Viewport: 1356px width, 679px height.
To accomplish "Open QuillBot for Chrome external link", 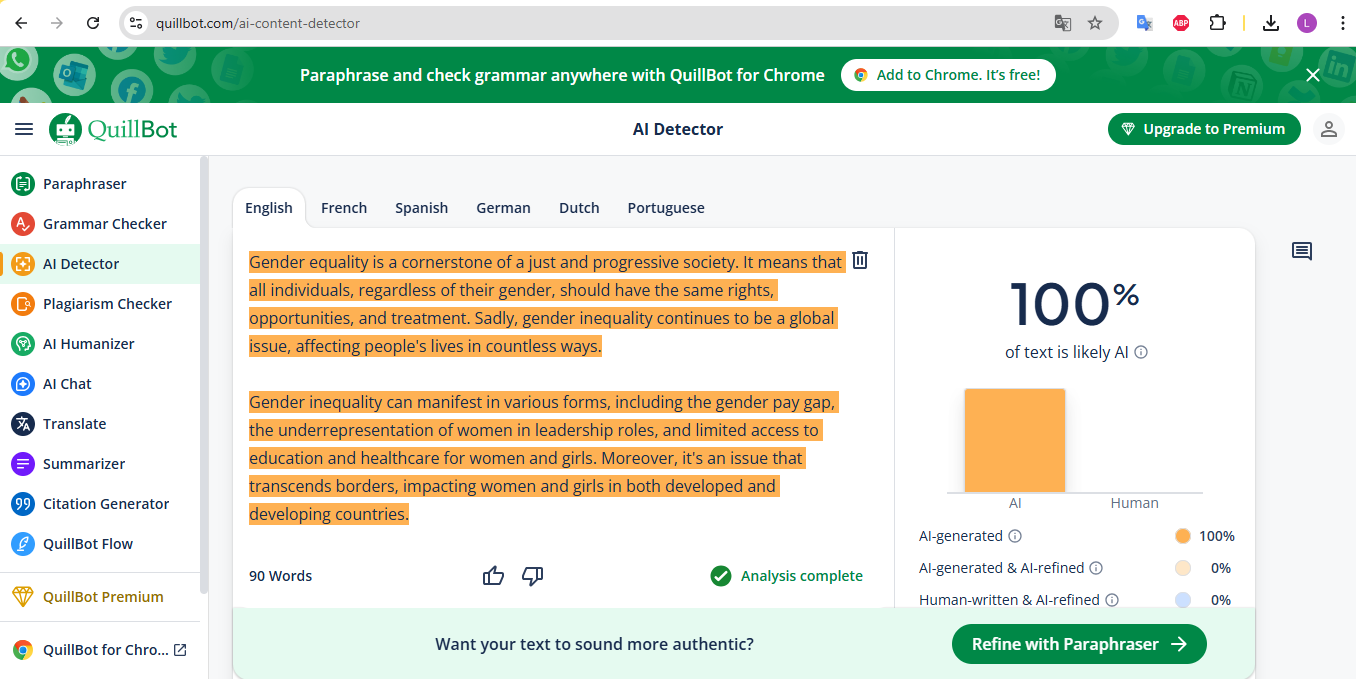I will [x=100, y=650].
